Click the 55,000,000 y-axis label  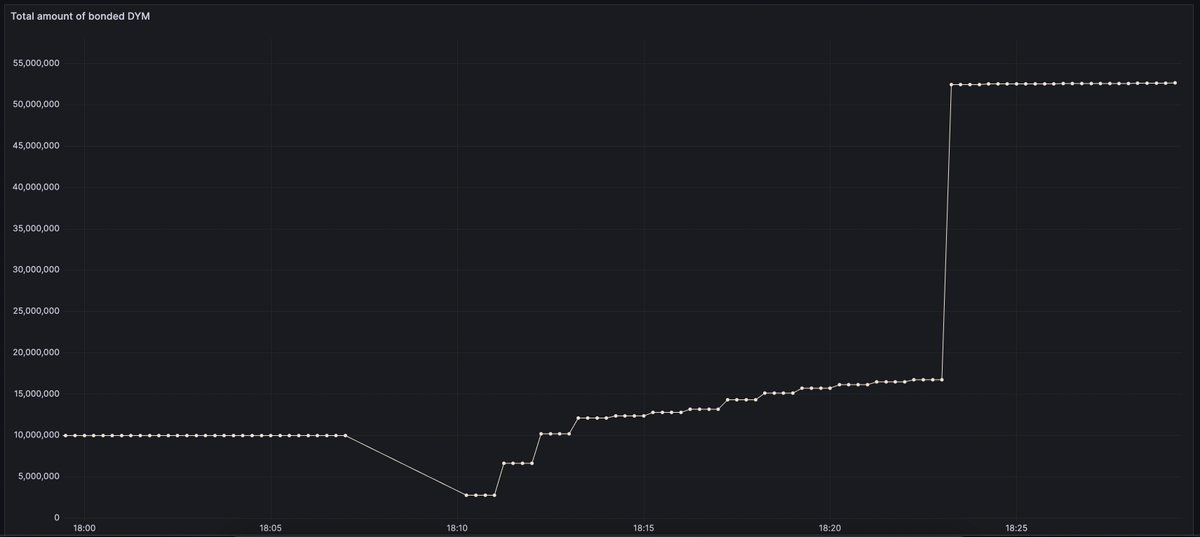[37, 63]
